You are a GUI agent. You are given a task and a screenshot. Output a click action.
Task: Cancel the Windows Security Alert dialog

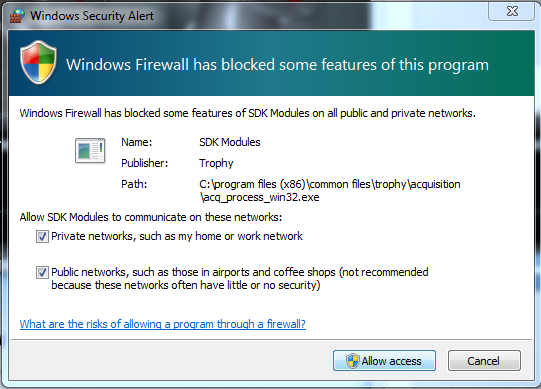tap(484, 361)
